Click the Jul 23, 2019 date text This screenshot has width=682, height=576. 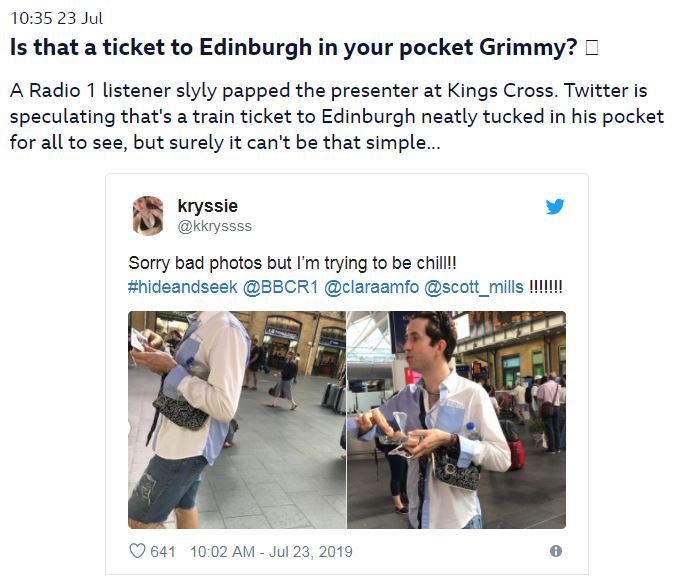click(x=311, y=552)
